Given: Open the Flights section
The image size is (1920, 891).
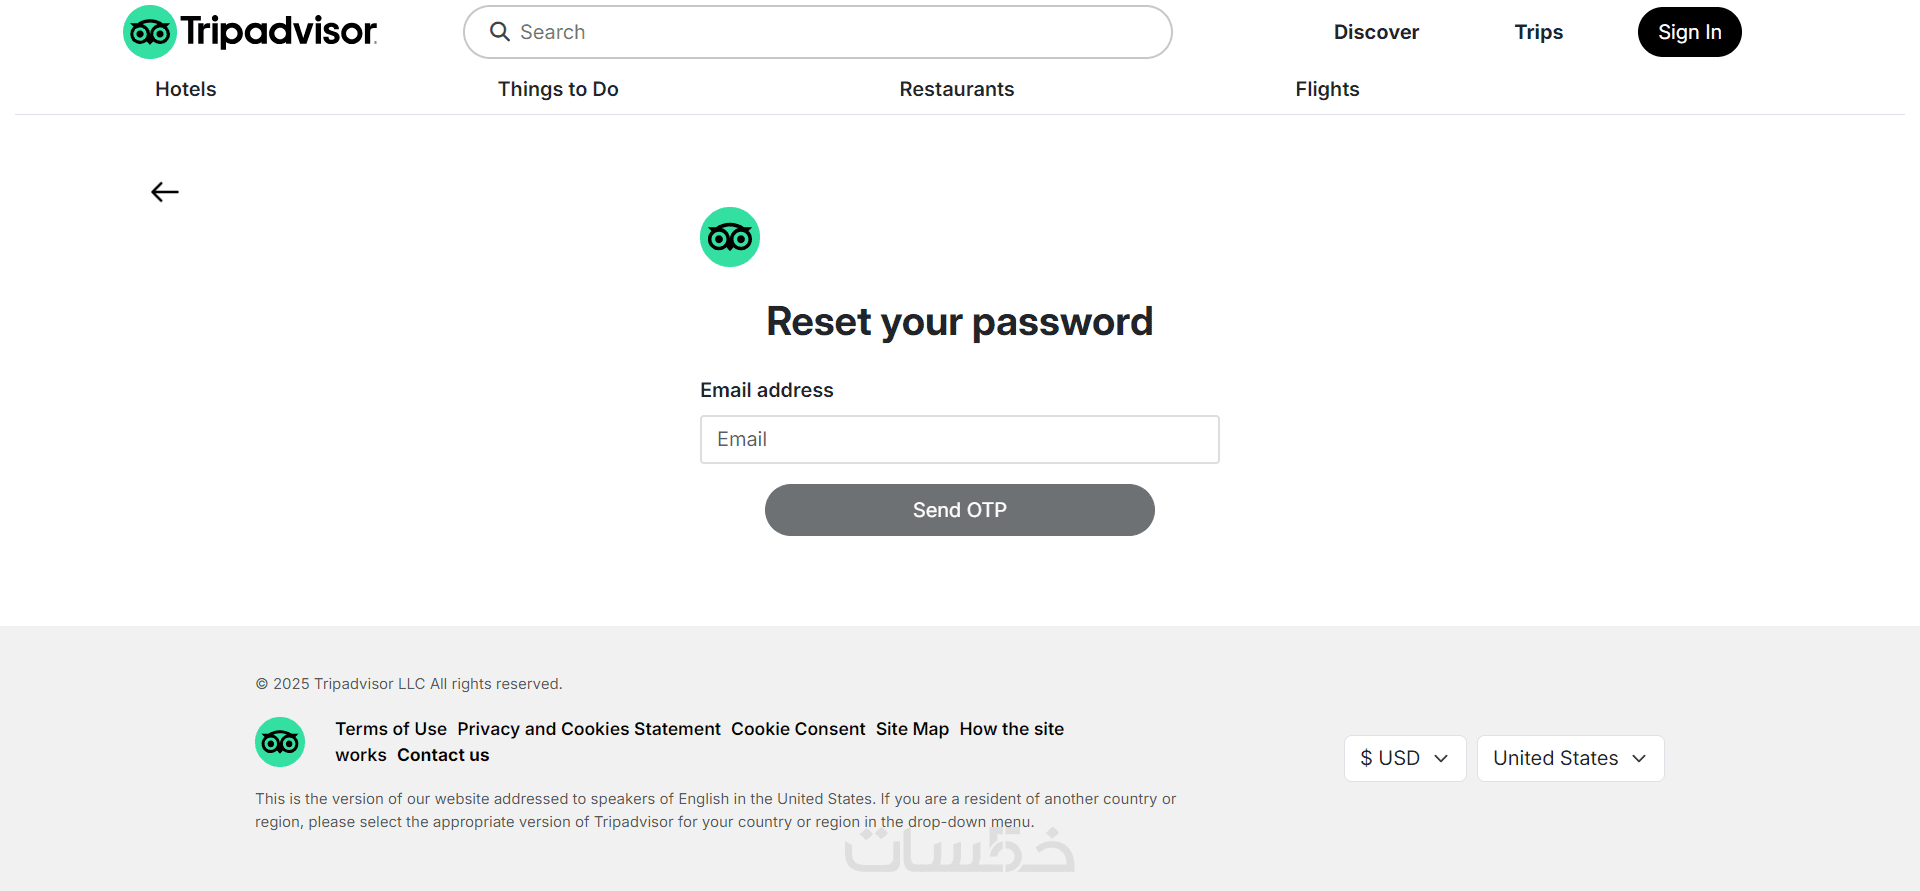Looking at the screenshot, I should point(1327,89).
